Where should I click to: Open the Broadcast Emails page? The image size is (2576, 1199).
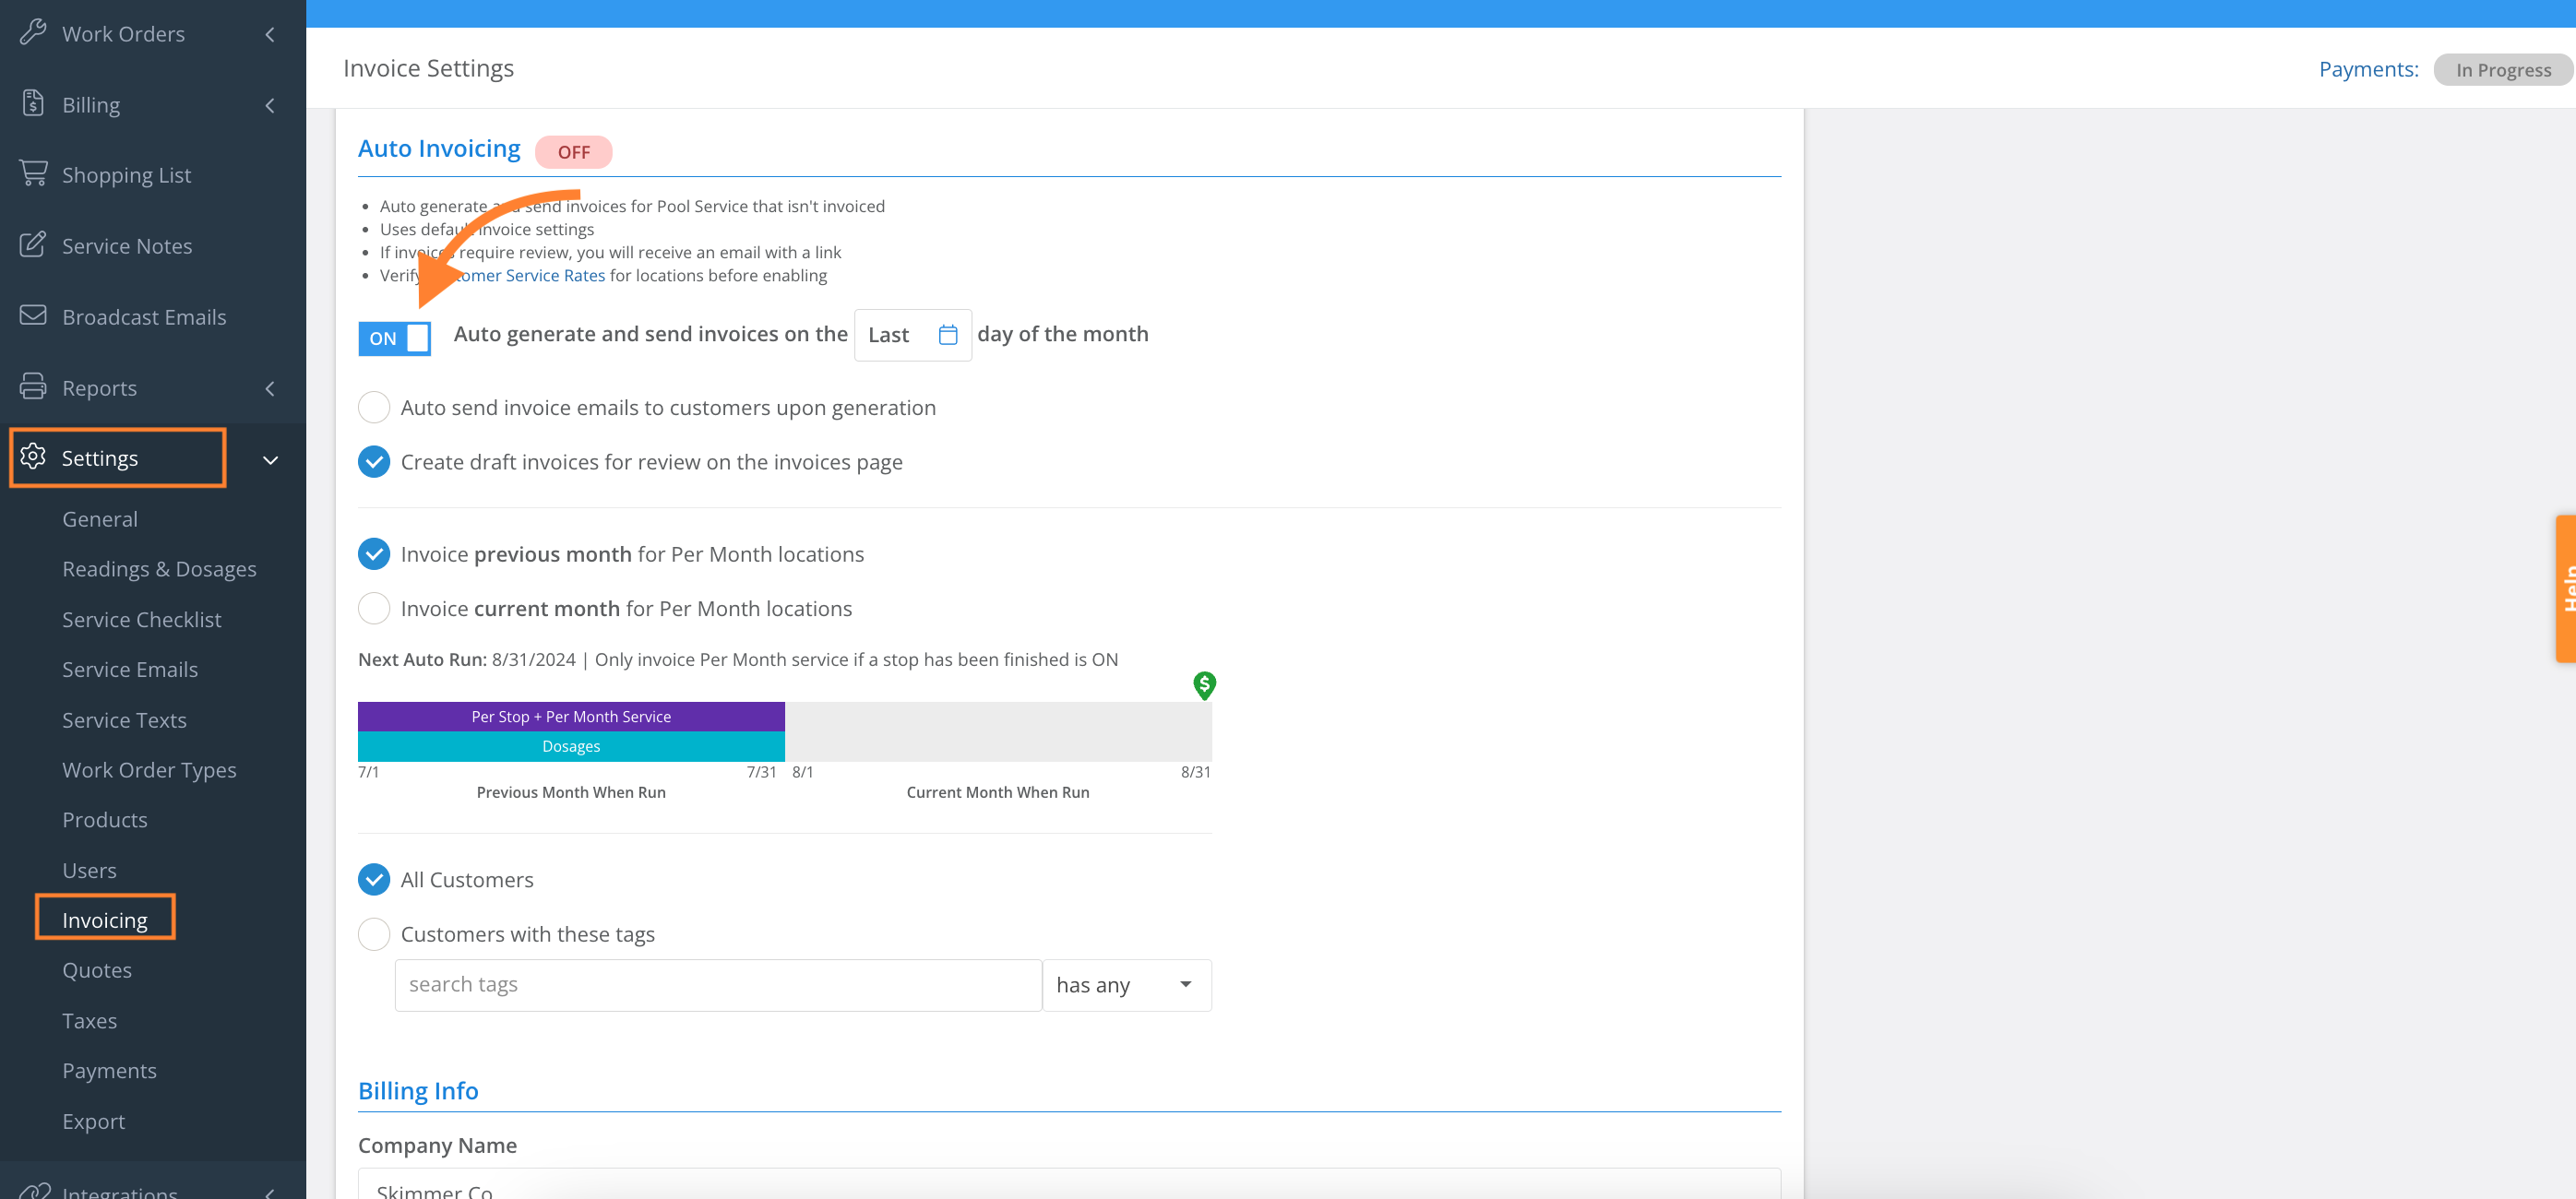pyautogui.click(x=144, y=317)
